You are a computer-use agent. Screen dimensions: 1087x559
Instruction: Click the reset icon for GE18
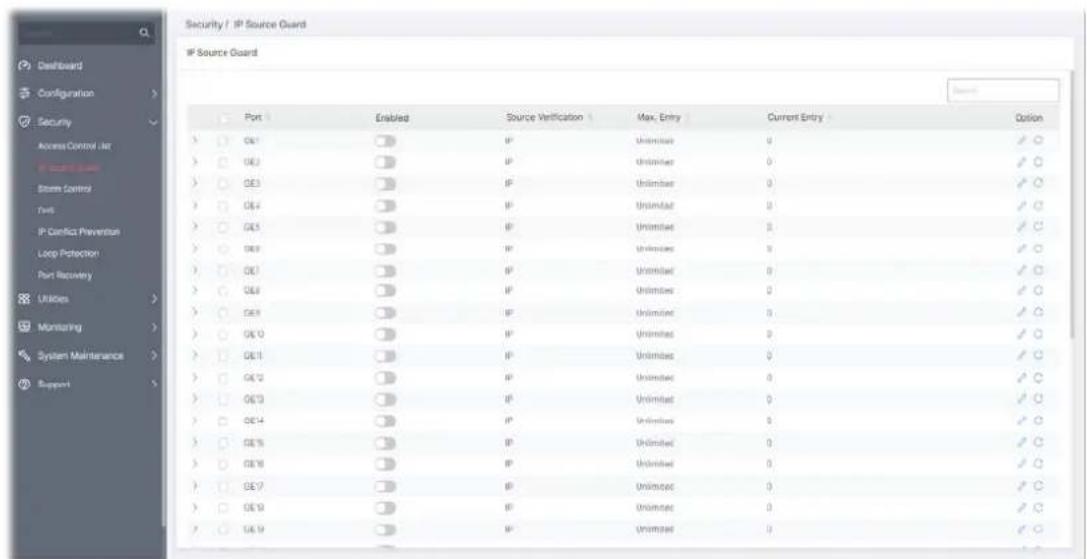click(x=1038, y=507)
